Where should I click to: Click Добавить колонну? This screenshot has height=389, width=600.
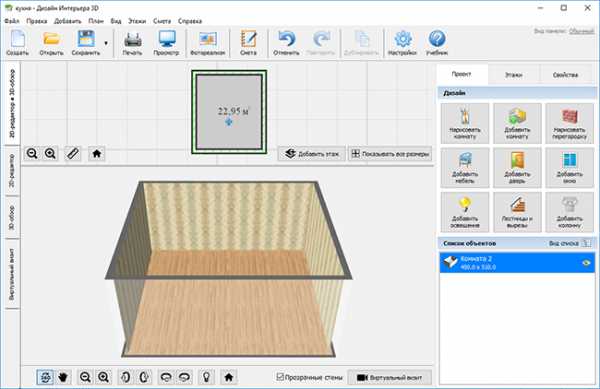tap(570, 212)
